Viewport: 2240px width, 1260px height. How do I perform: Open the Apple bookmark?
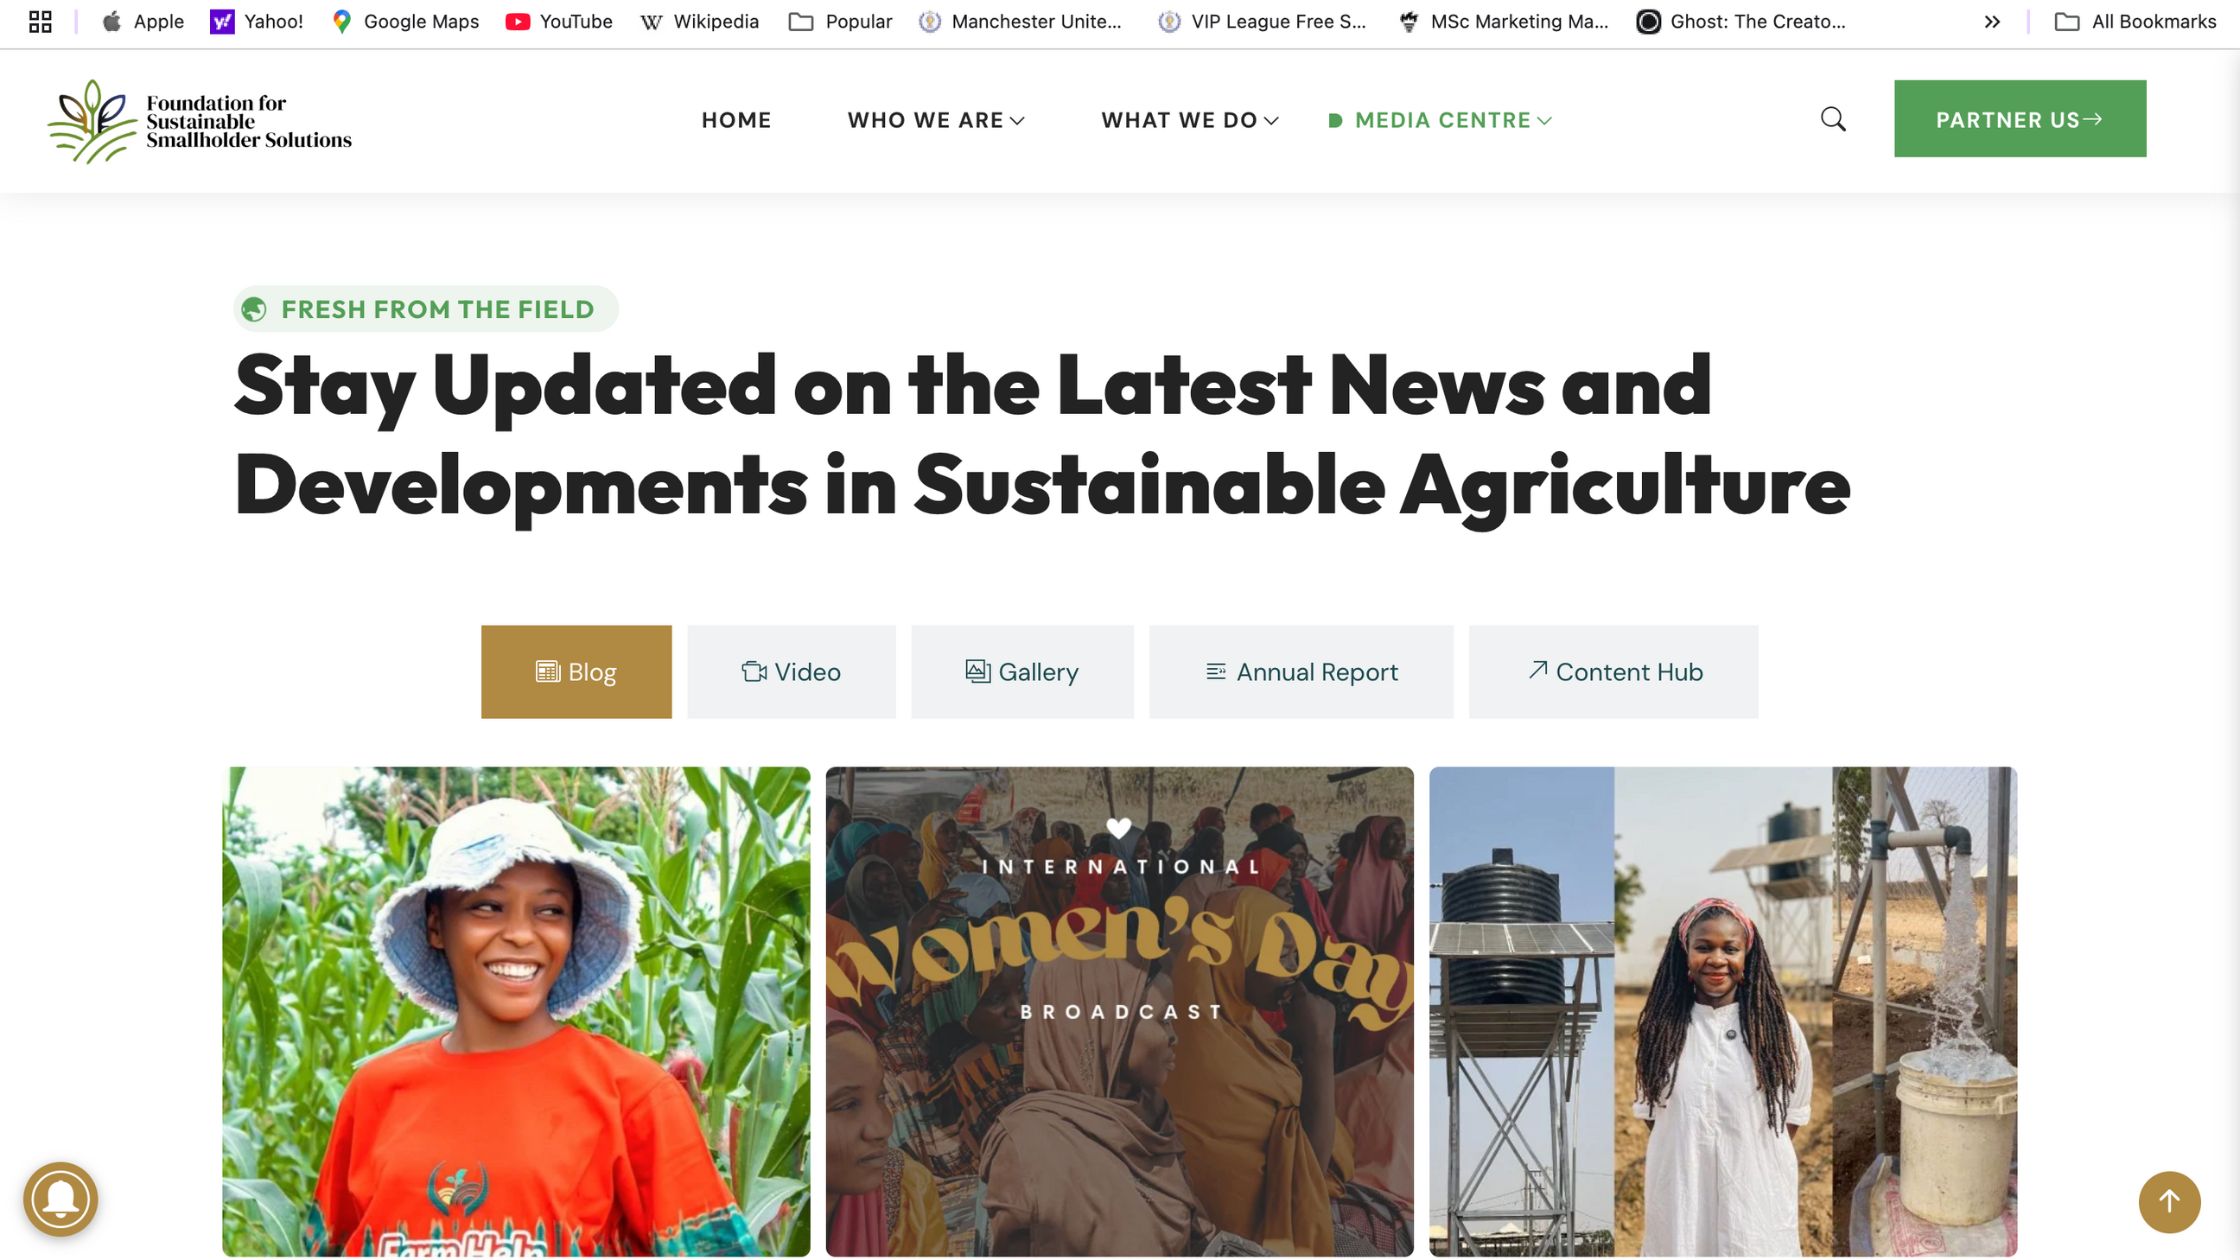click(x=143, y=21)
